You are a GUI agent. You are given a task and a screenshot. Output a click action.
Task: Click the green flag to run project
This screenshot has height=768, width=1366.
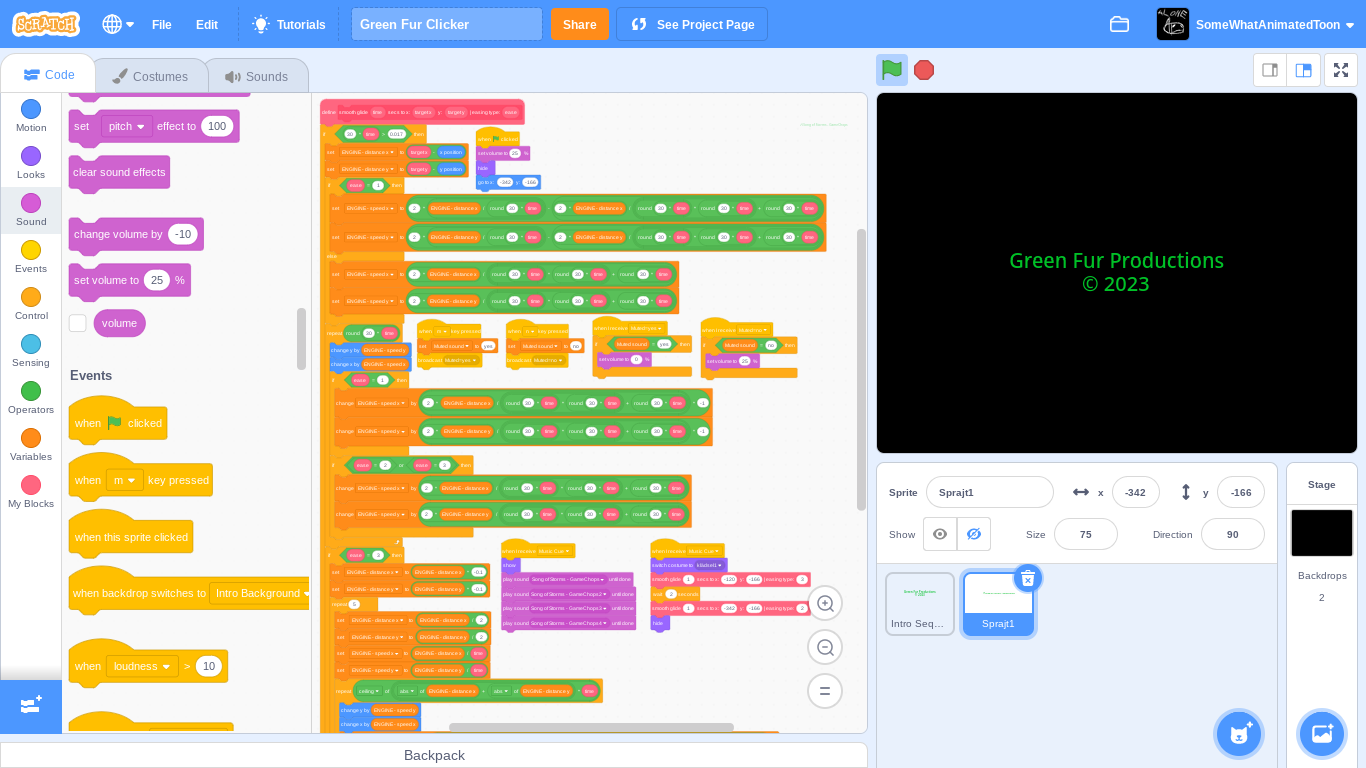(891, 70)
